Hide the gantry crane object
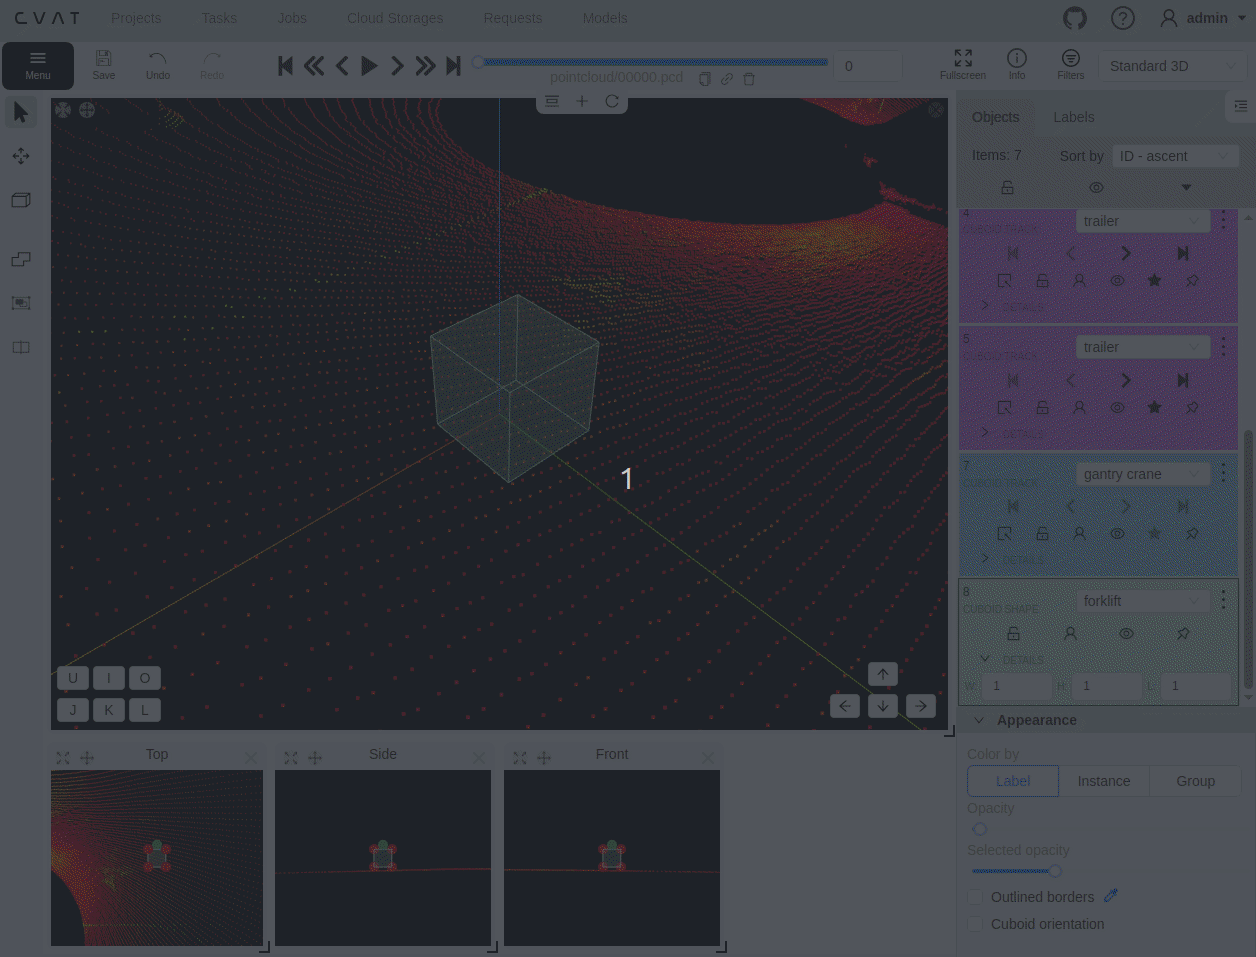The width and height of the screenshot is (1256, 957). coord(1117,534)
